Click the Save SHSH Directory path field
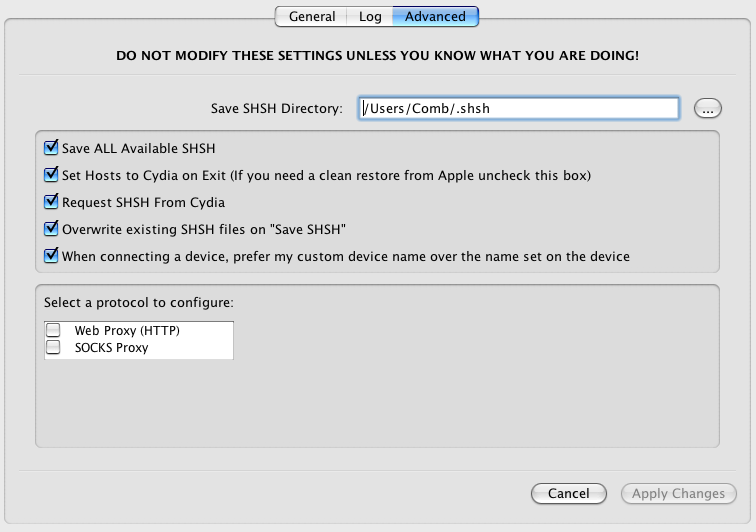Viewport: 756px width, 532px height. point(519,108)
